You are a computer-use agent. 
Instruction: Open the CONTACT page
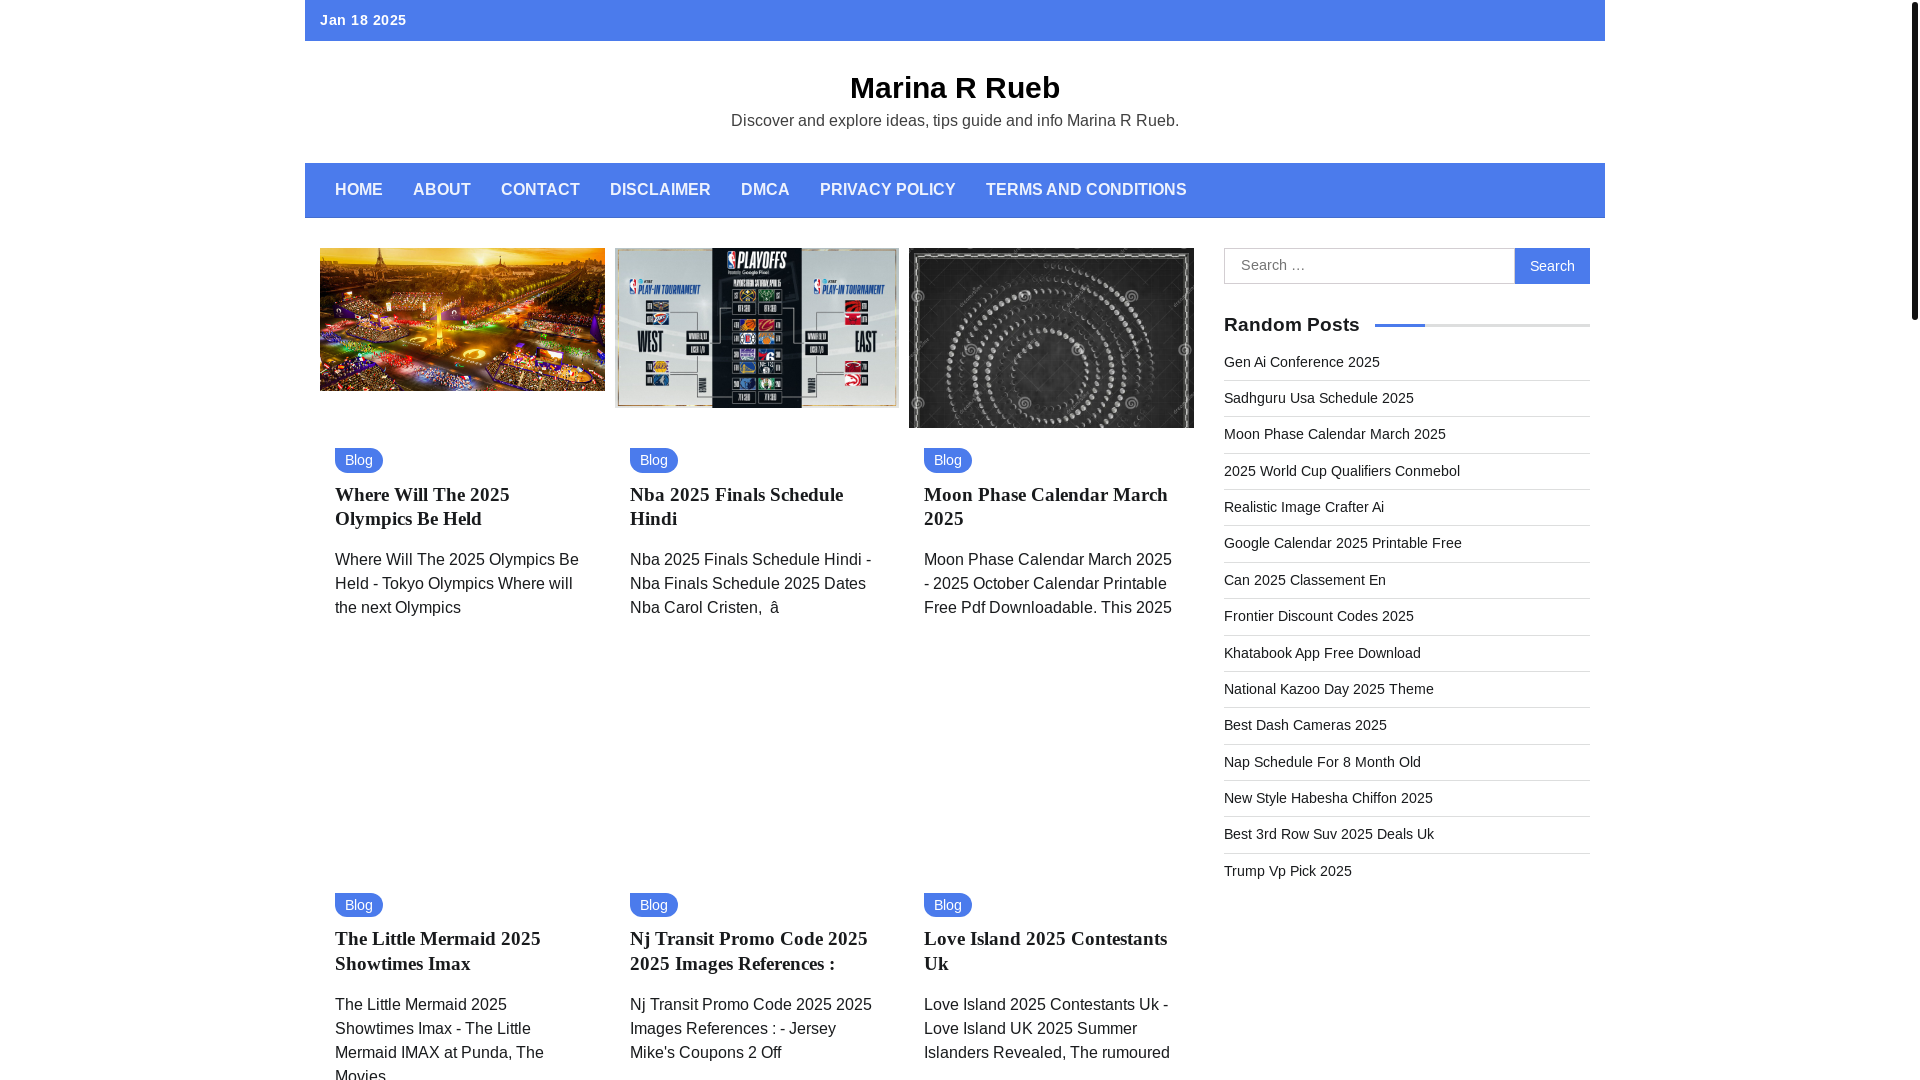coord(540,190)
